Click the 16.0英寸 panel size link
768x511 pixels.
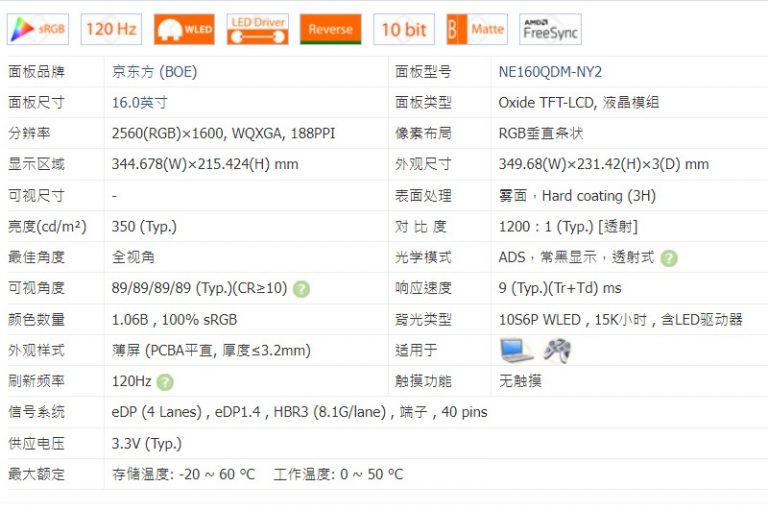tap(139, 102)
